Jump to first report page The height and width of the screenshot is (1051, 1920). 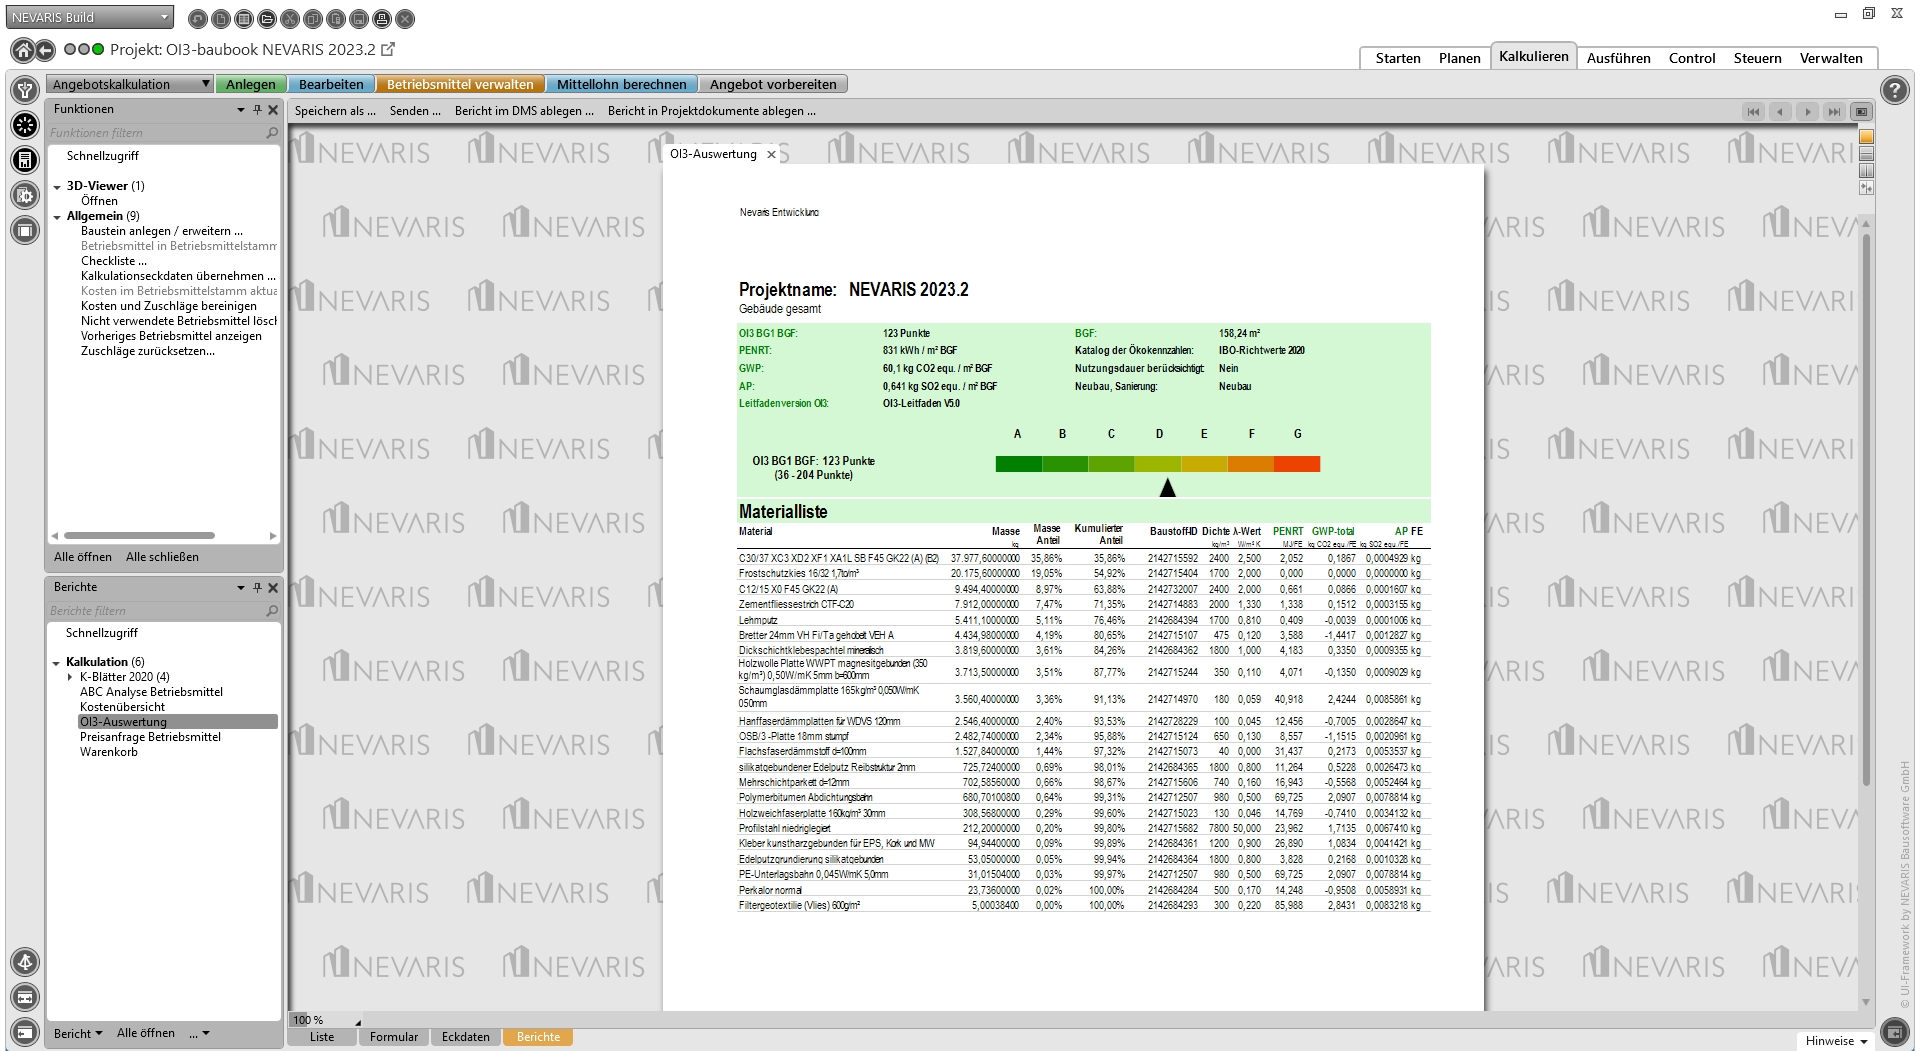coord(1753,112)
